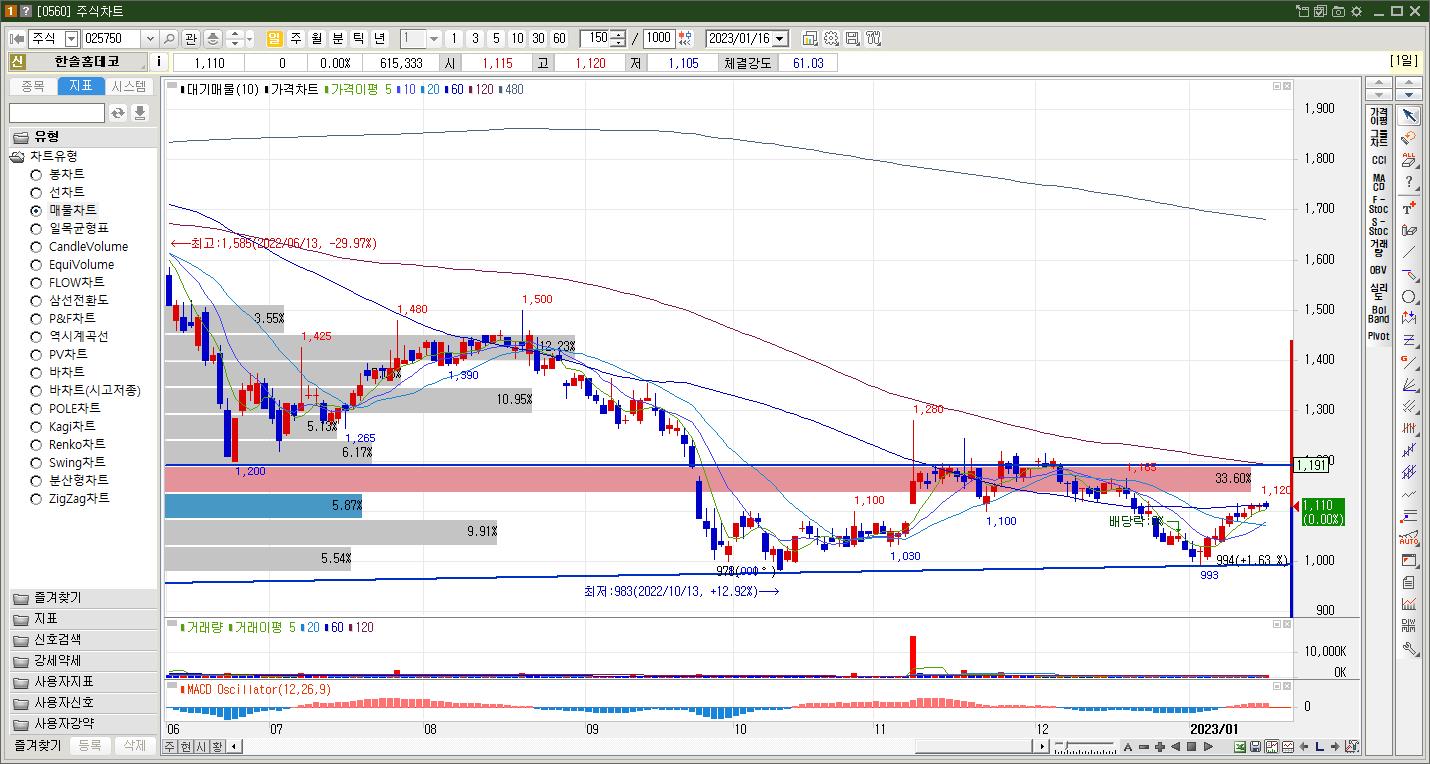Click the 삭제 button at bottom left

[x=134, y=746]
